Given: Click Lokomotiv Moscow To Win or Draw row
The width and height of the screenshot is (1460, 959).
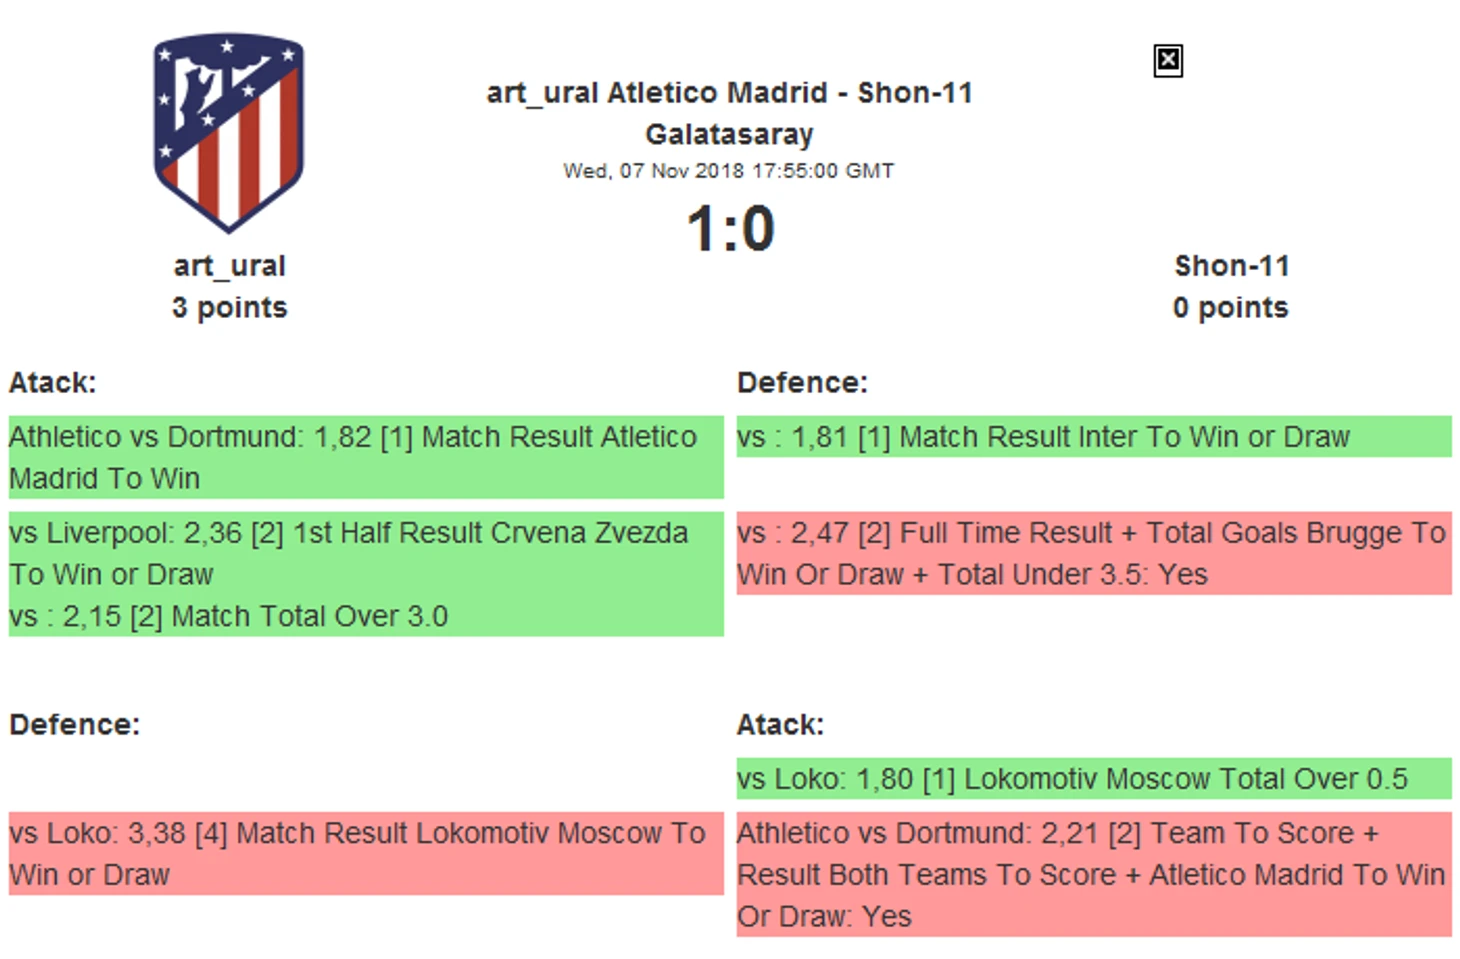Looking at the screenshot, I should coord(366,853).
